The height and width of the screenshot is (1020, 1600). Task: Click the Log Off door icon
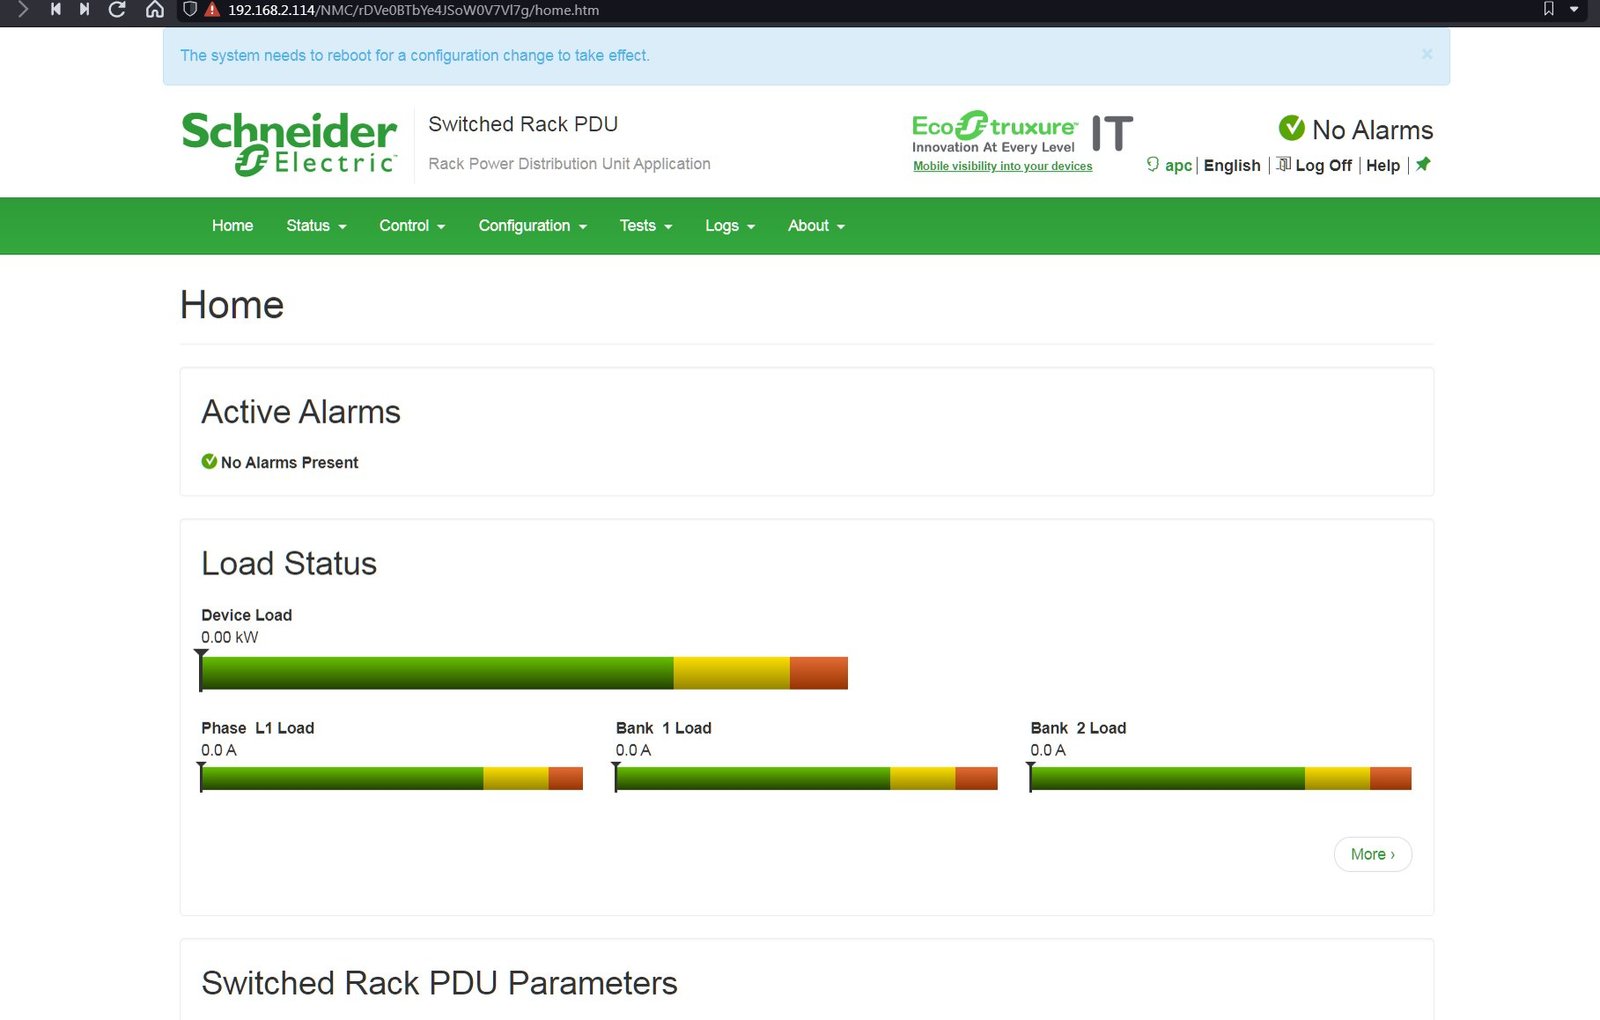[x=1284, y=164]
